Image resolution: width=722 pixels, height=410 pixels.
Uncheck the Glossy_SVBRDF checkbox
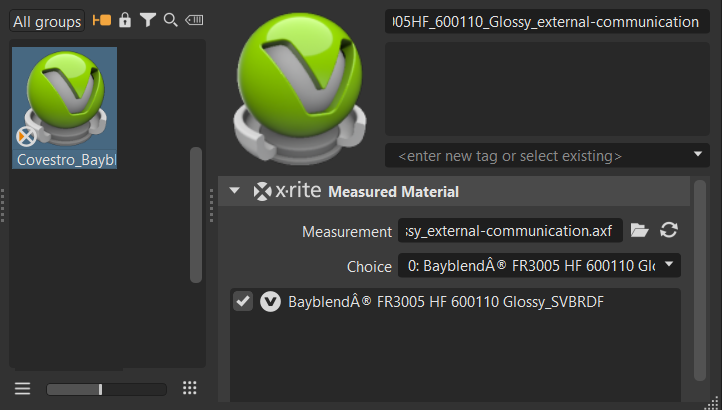tap(243, 301)
